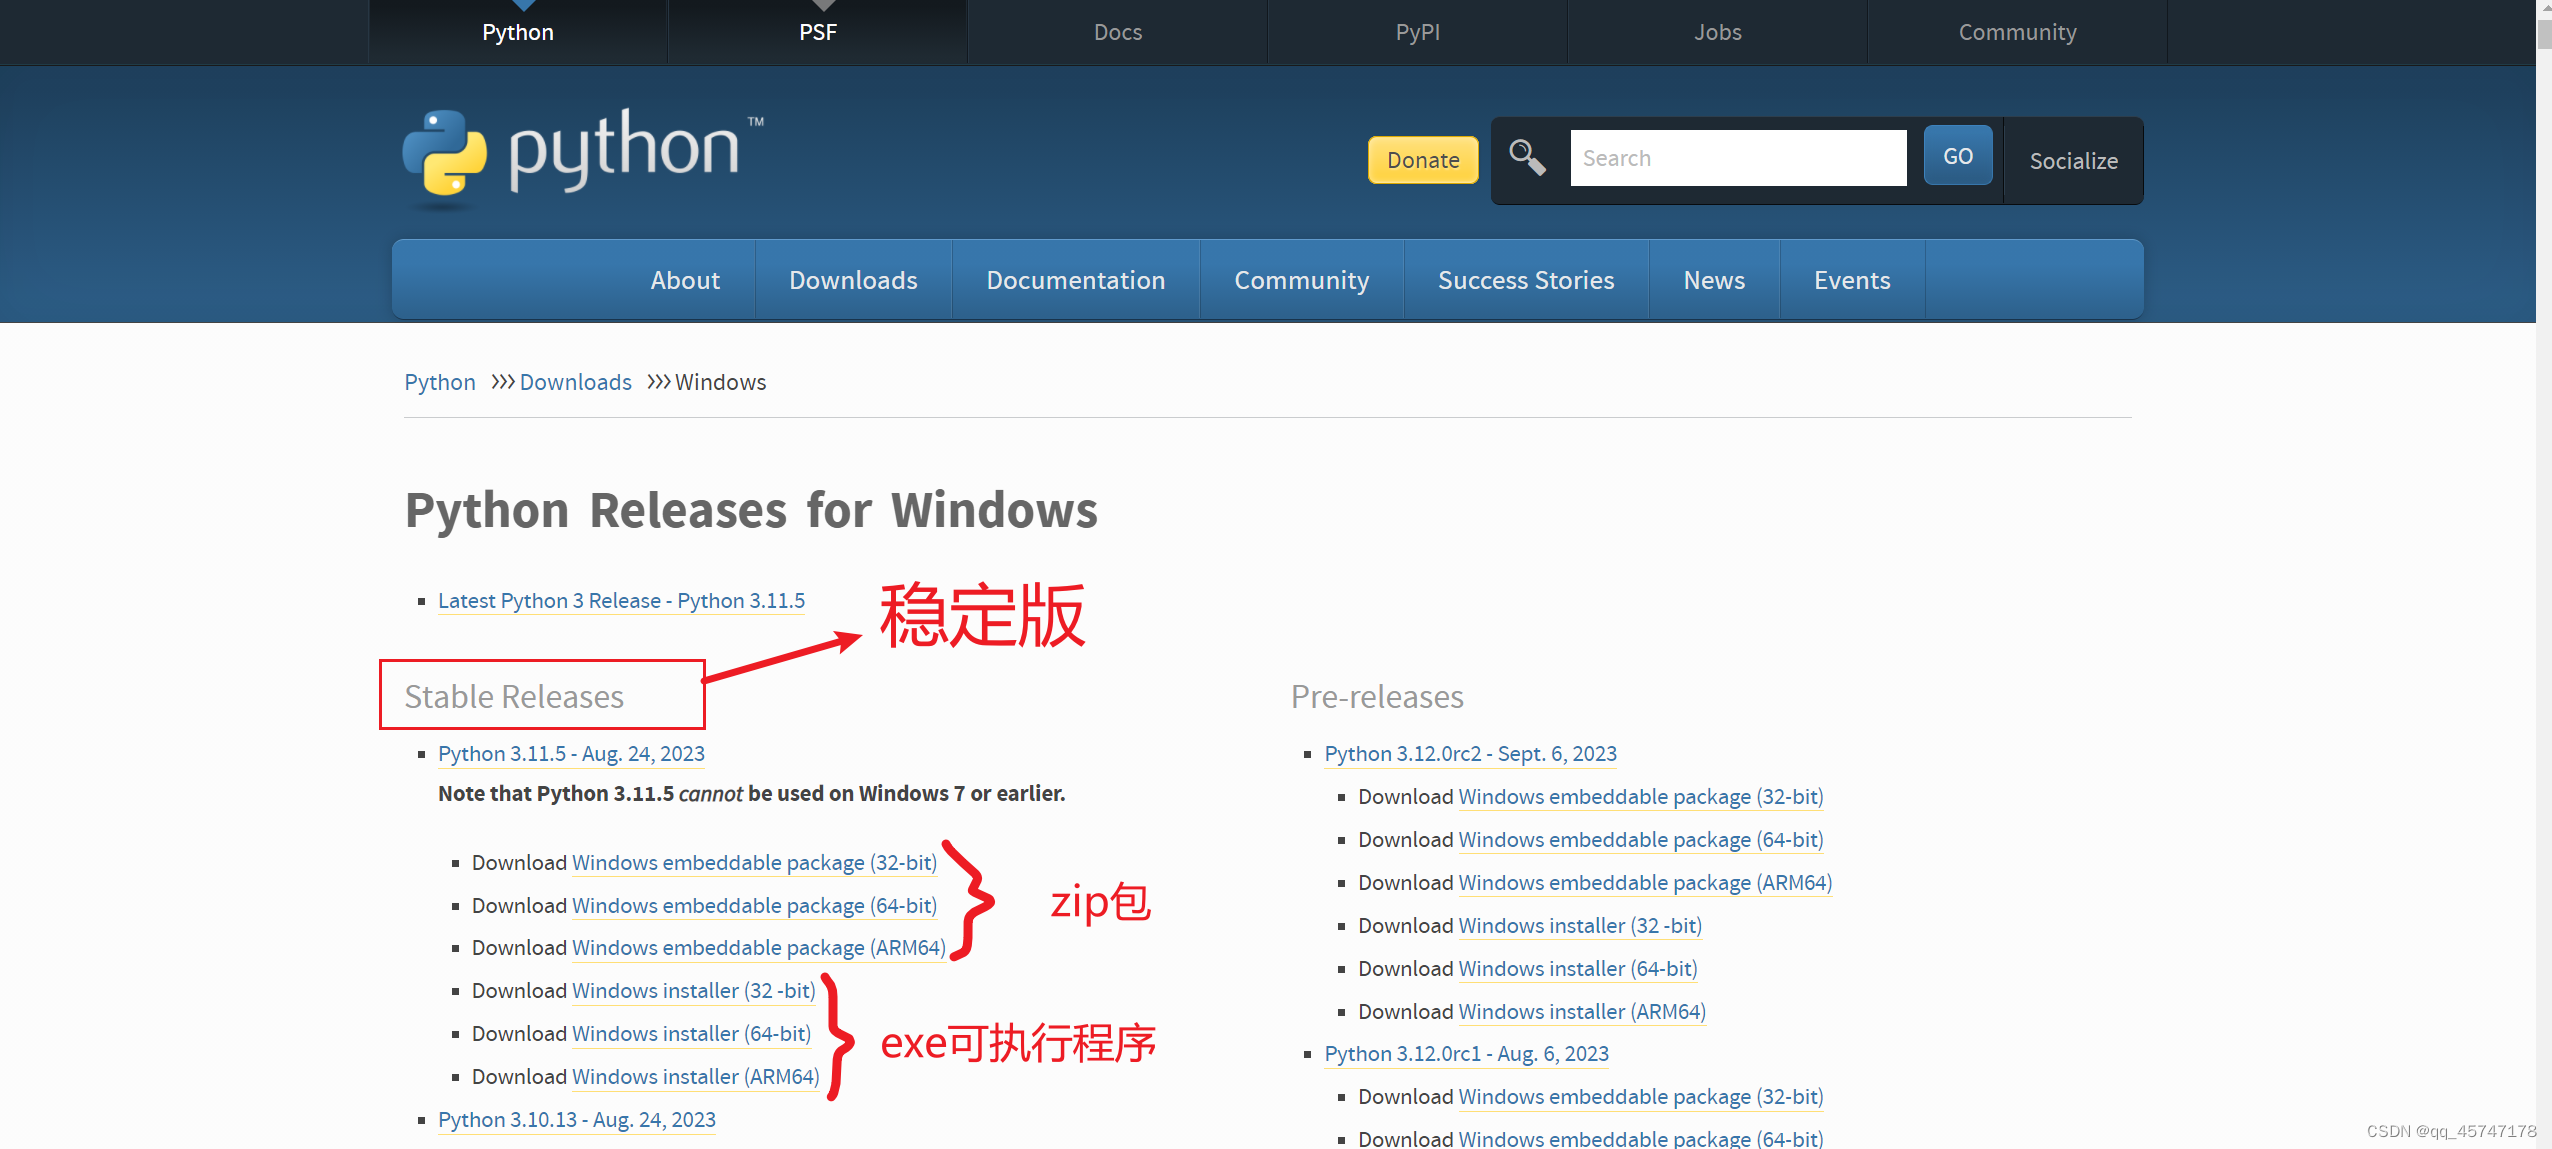Image resolution: width=2552 pixels, height=1149 pixels.
Task: Click the search magnifier icon
Action: click(1527, 157)
